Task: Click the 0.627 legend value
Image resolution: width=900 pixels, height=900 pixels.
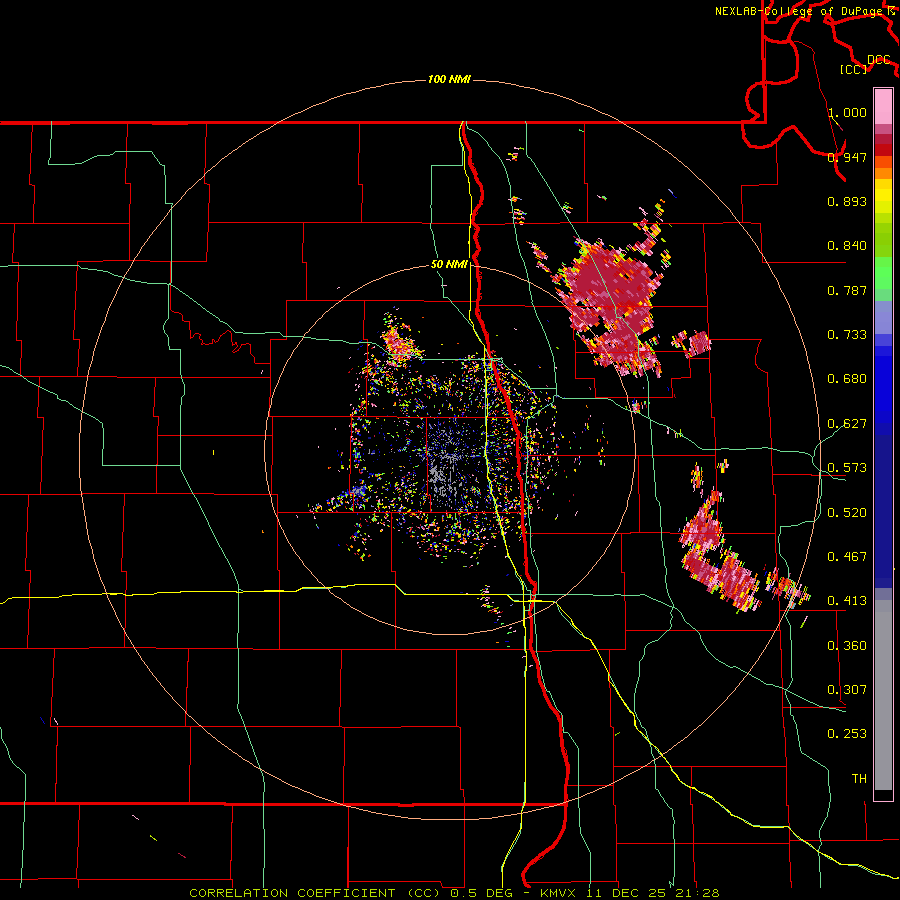Action: tap(847, 424)
